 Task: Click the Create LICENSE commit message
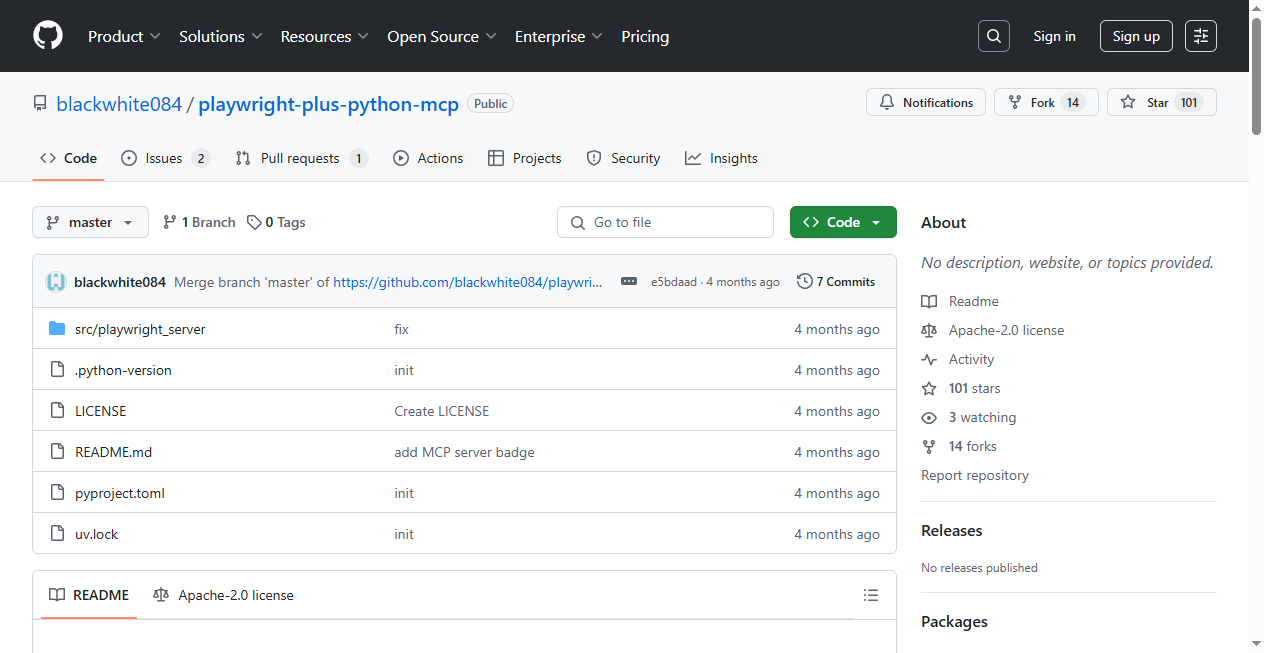442,411
